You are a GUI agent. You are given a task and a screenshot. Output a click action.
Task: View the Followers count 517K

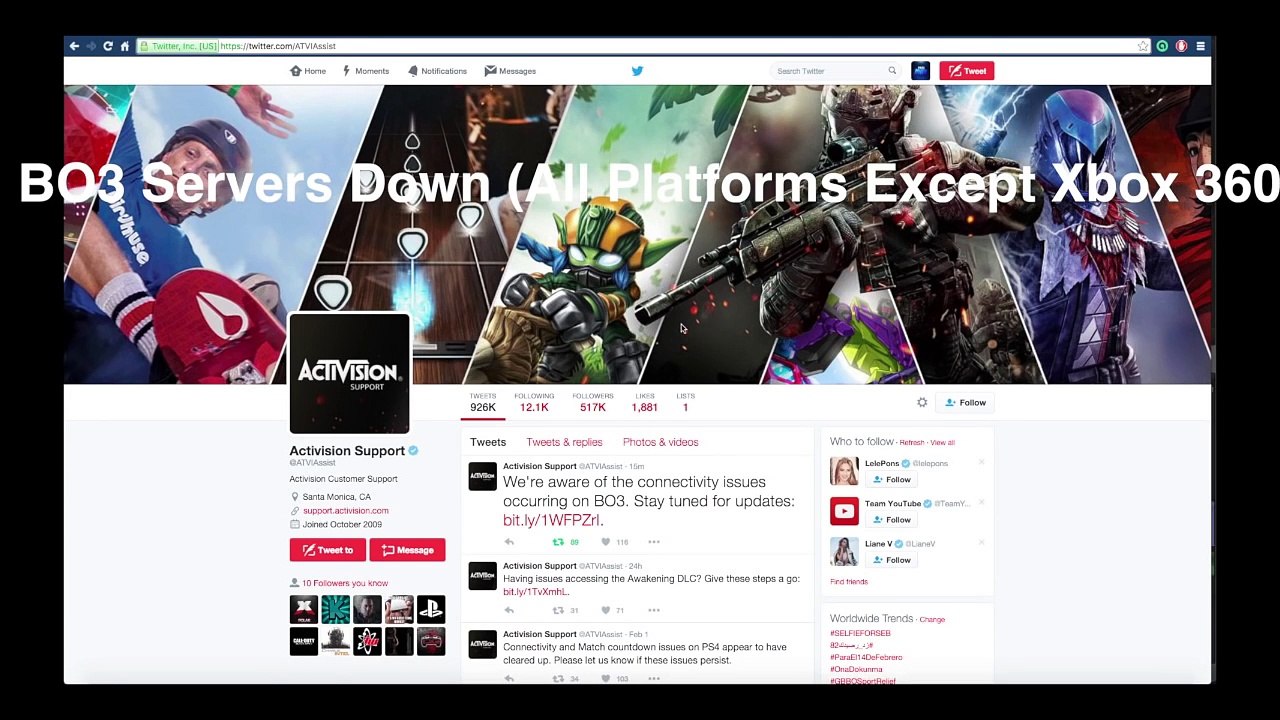[x=593, y=403]
